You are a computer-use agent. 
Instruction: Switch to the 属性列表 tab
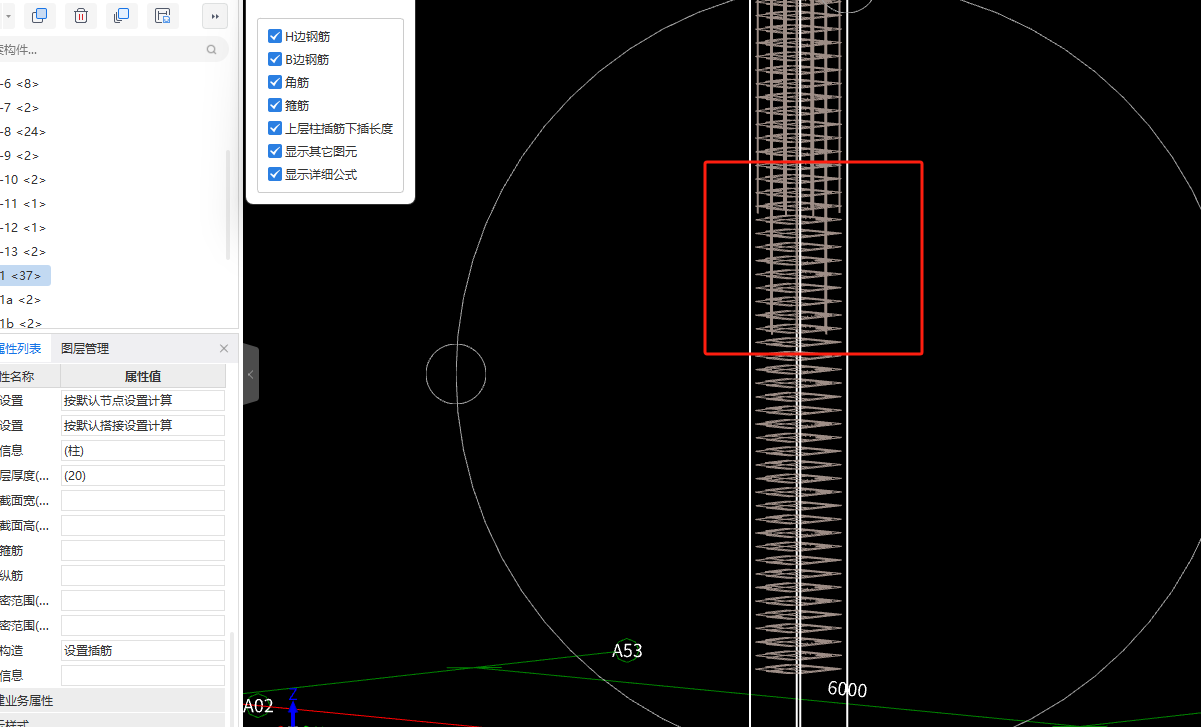24,348
